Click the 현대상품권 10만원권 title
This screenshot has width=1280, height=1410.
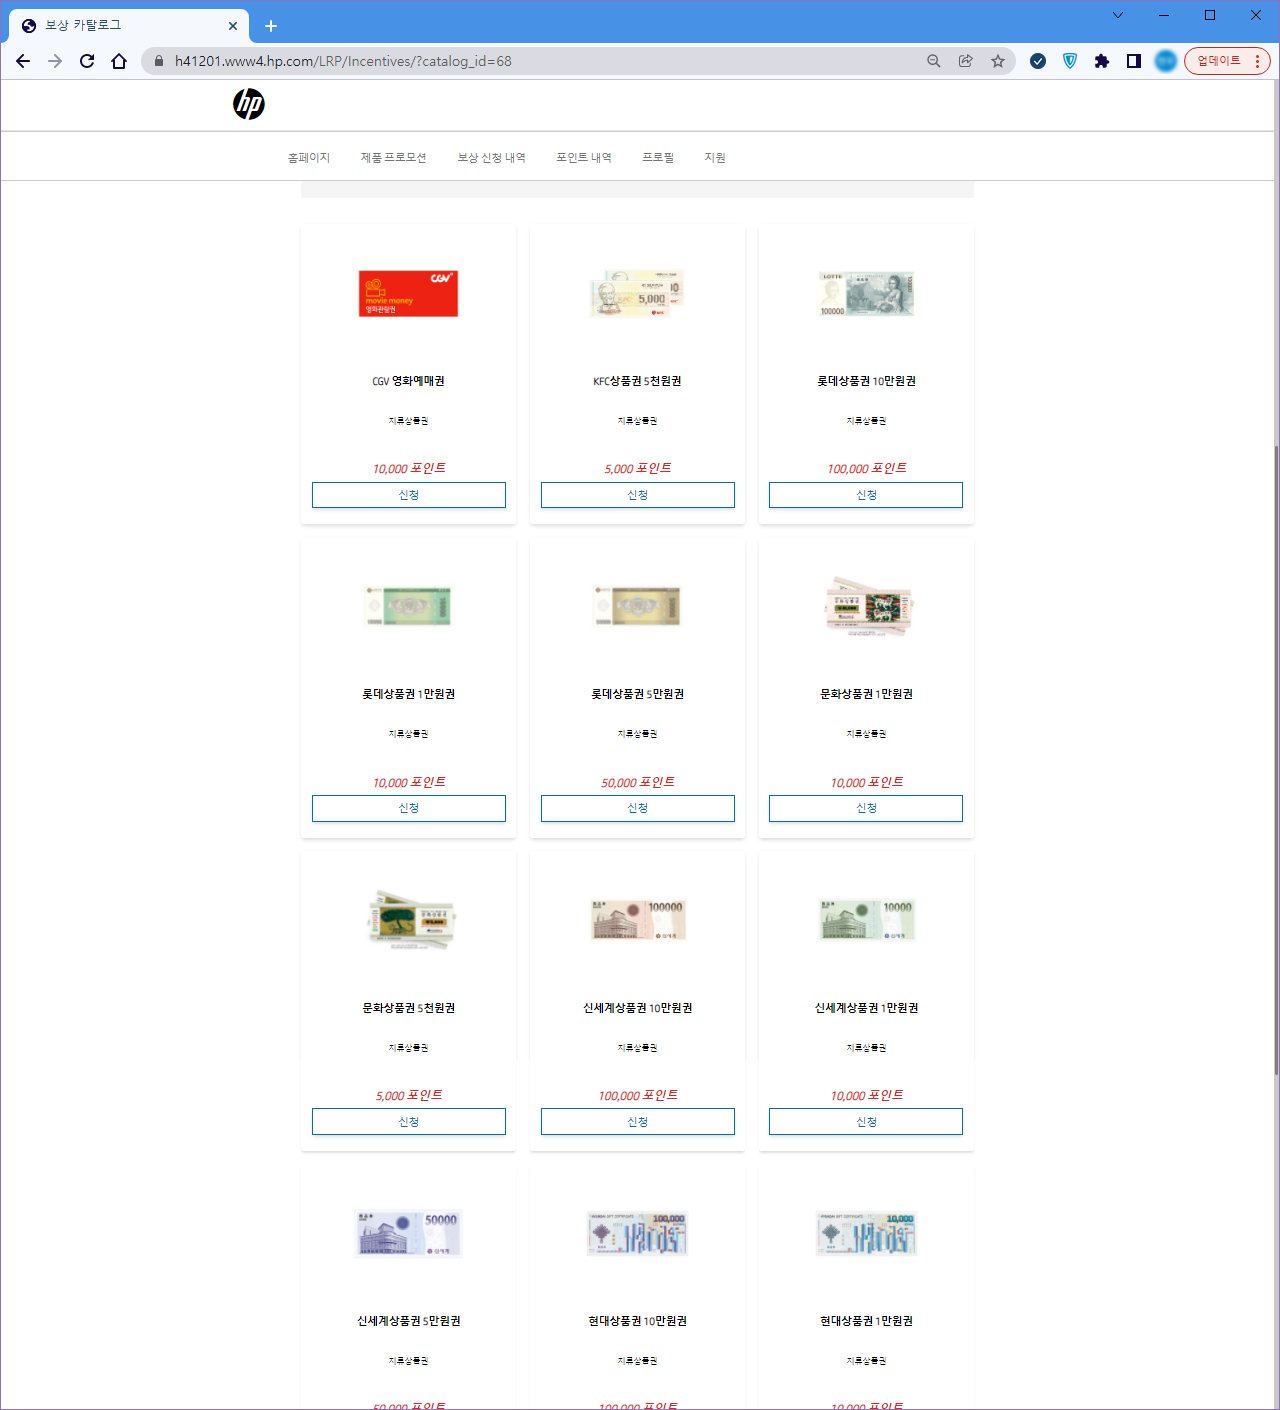coord(638,1321)
